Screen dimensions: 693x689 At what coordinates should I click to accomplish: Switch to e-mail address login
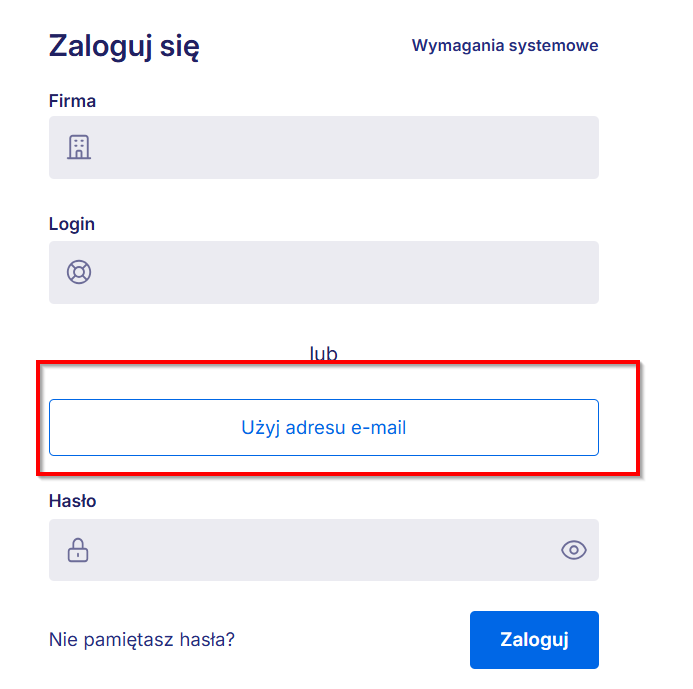(x=324, y=428)
